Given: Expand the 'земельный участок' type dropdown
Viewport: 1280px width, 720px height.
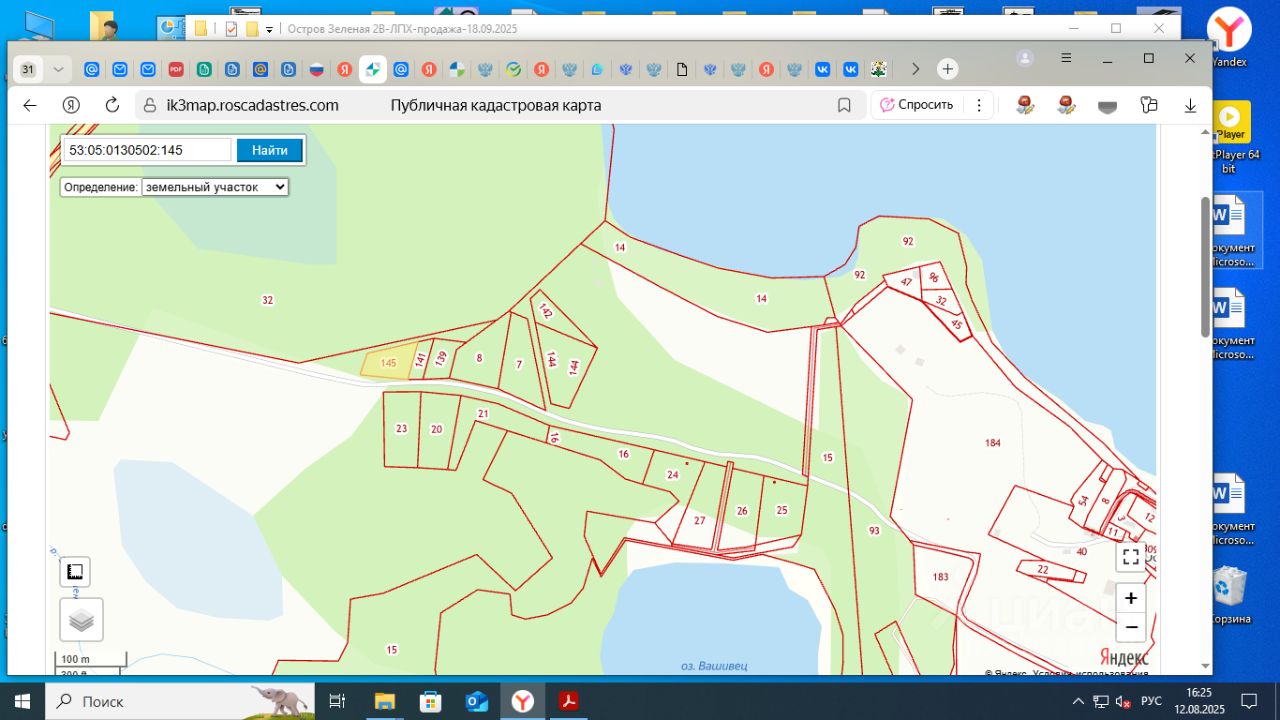Looking at the screenshot, I should pos(215,187).
